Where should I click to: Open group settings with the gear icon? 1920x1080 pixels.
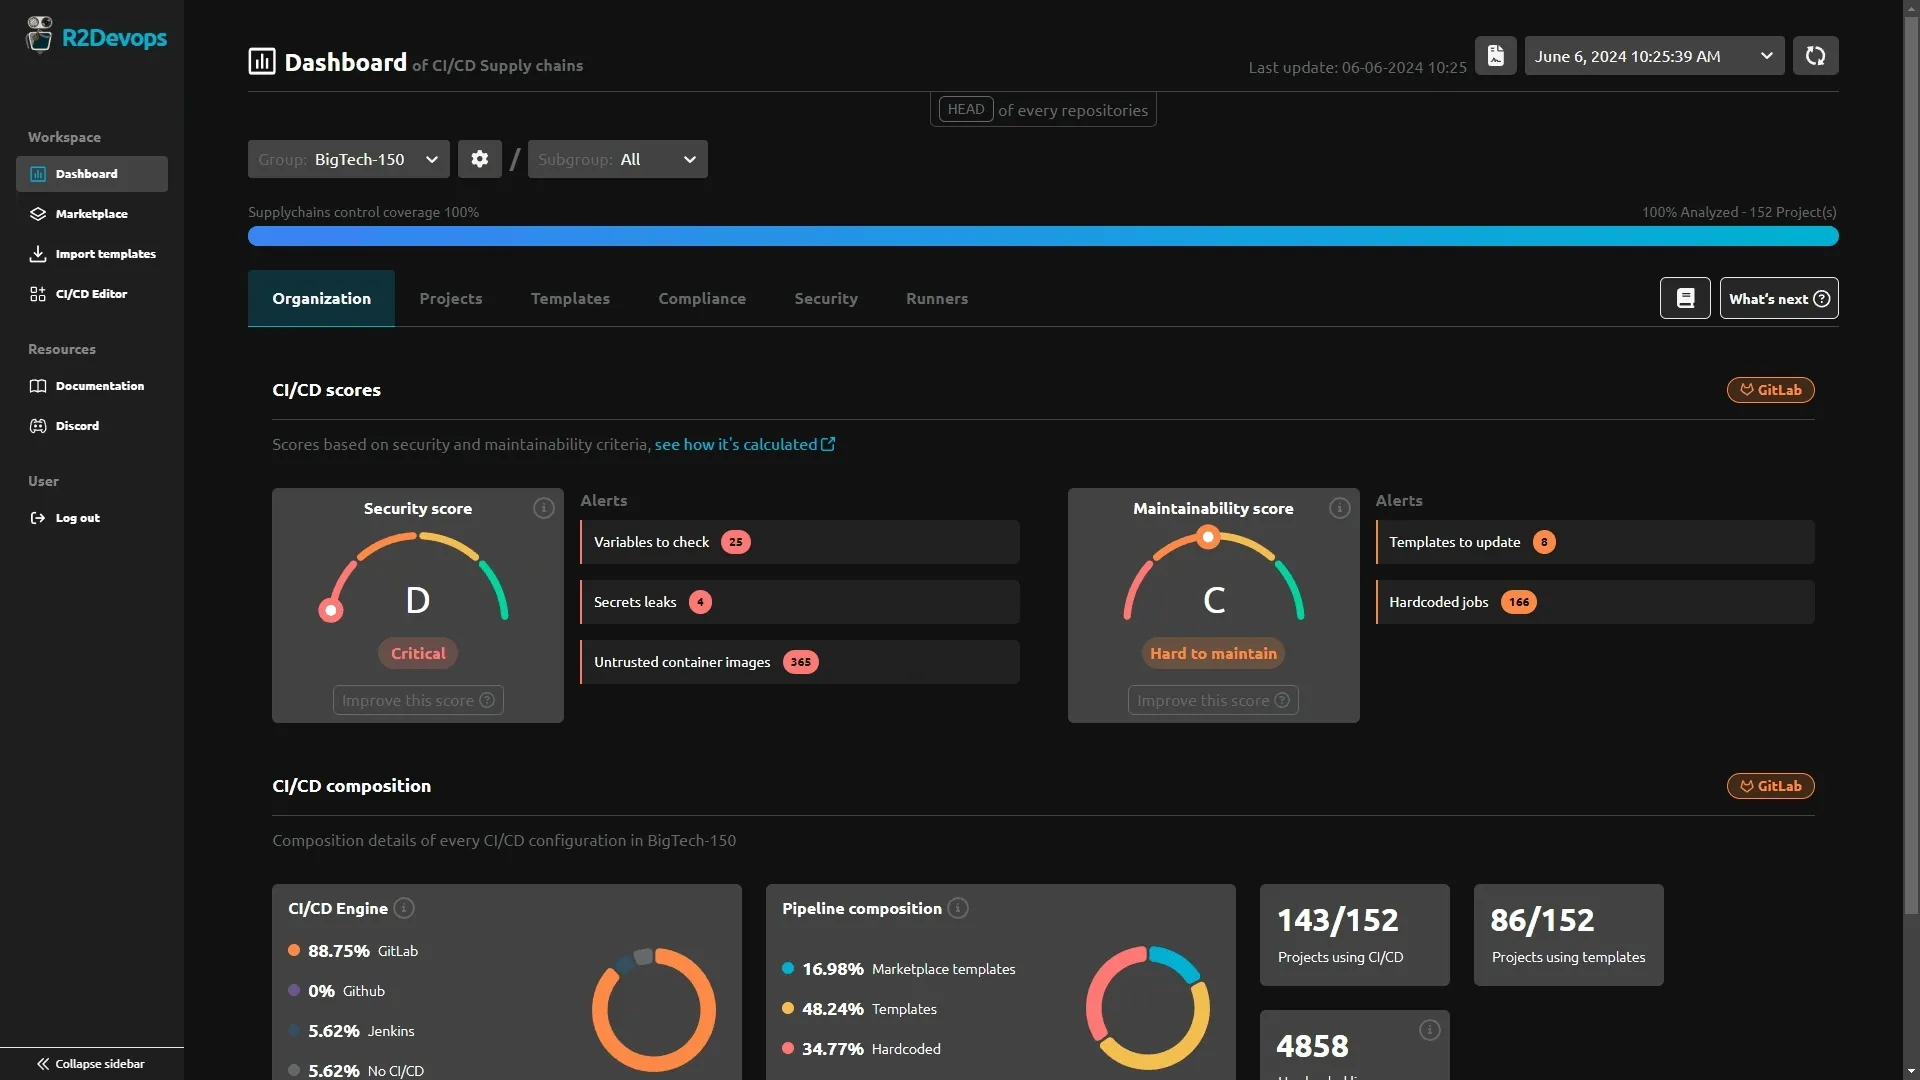pyautogui.click(x=480, y=158)
